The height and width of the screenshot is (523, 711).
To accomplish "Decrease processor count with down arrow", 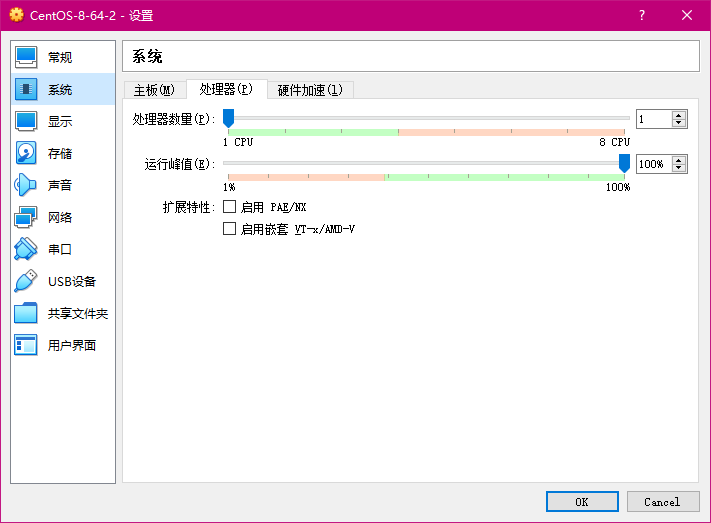I will coord(678,123).
